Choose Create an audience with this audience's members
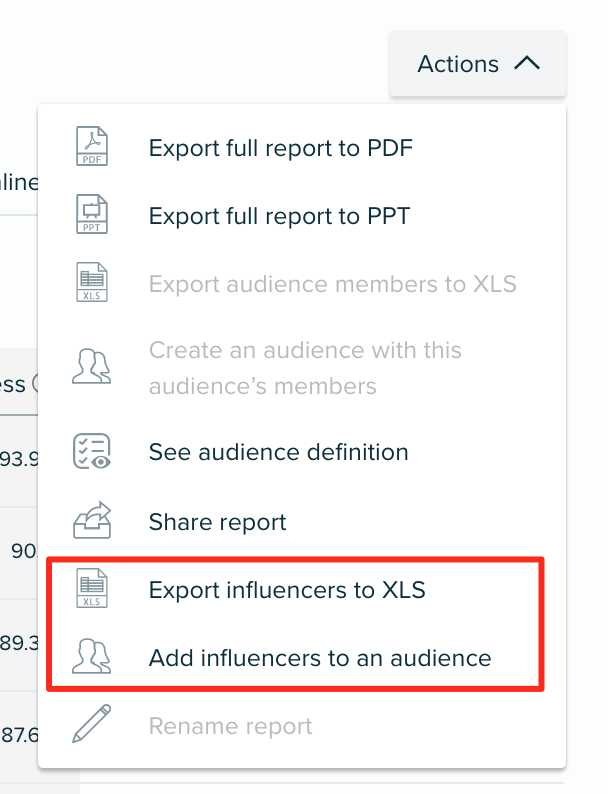The width and height of the screenshot is (608, 794). [302, 368]
